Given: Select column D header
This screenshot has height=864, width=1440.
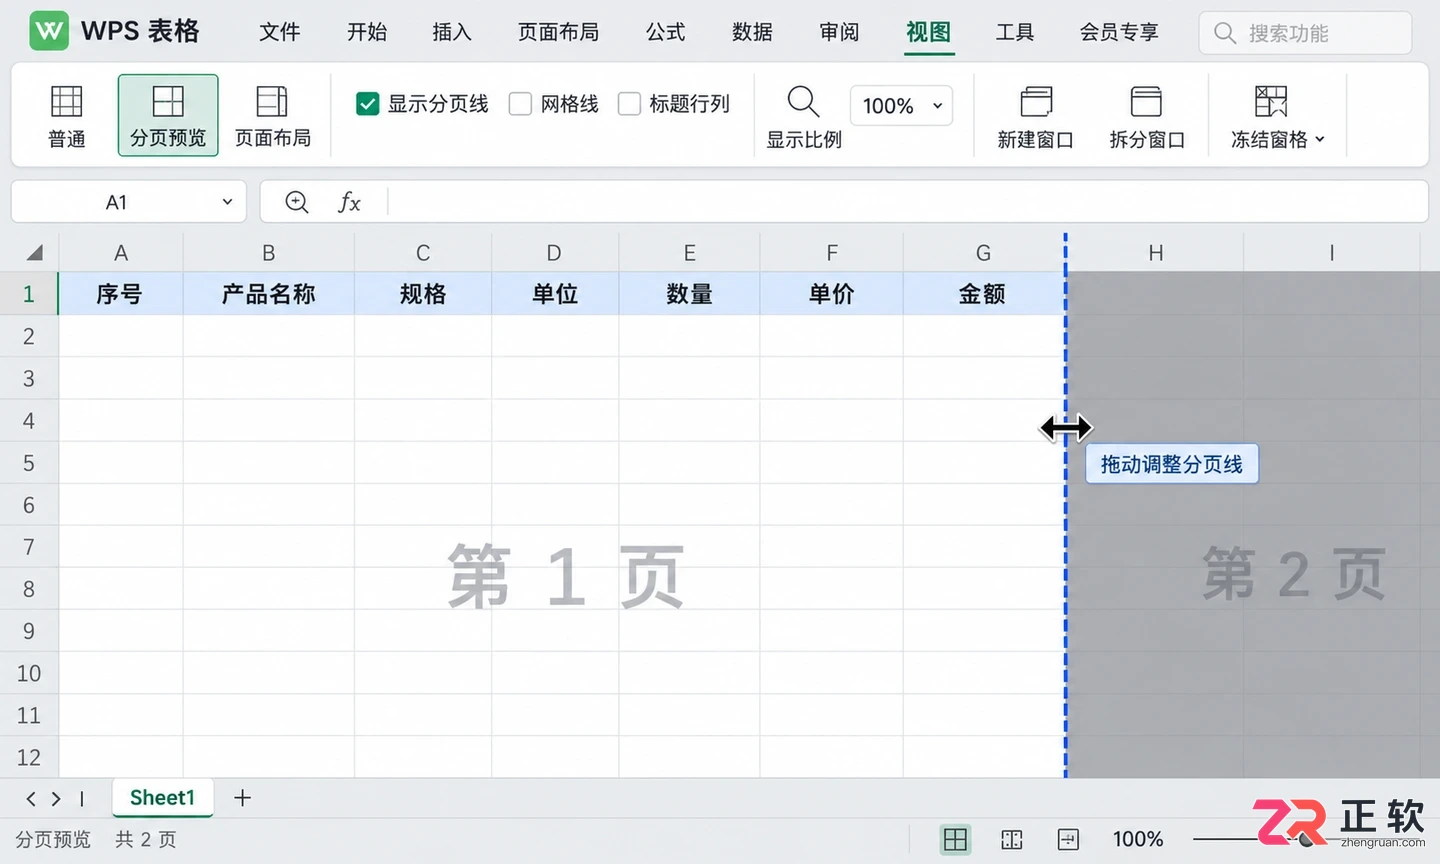Looking at the screenshot, I should (555, 253).
